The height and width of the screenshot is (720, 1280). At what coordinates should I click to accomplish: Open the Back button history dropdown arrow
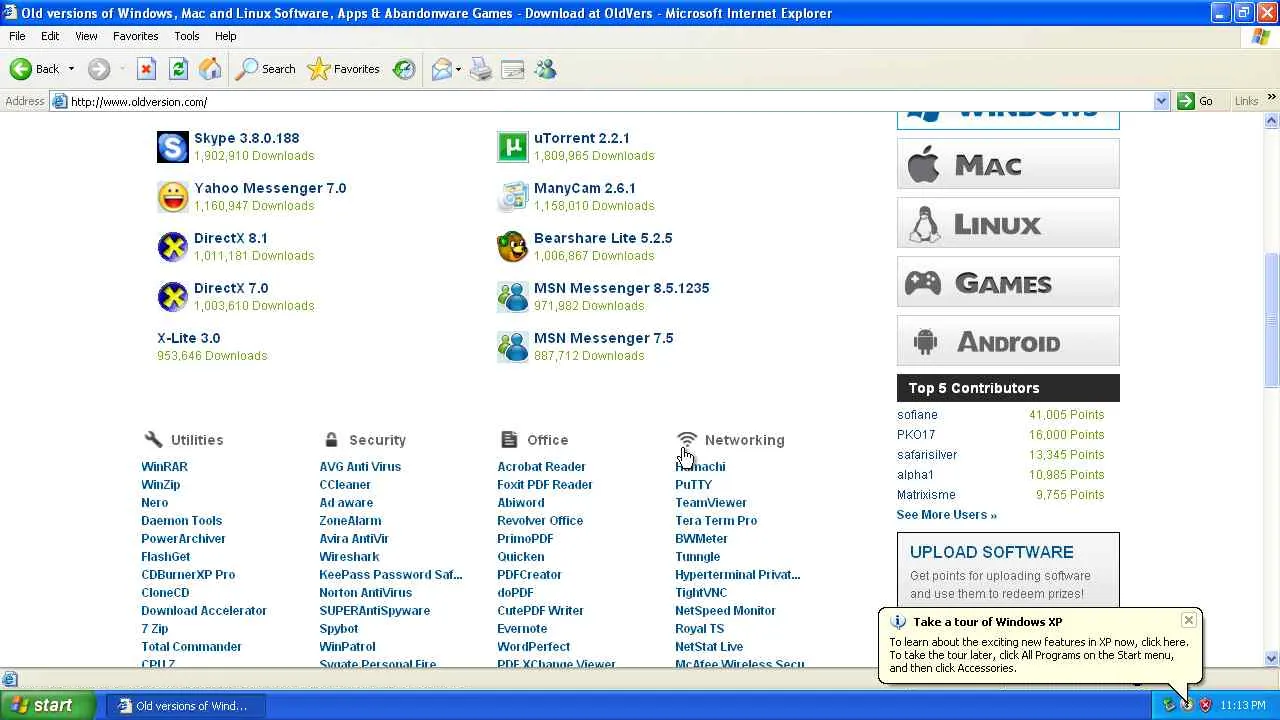71,69
